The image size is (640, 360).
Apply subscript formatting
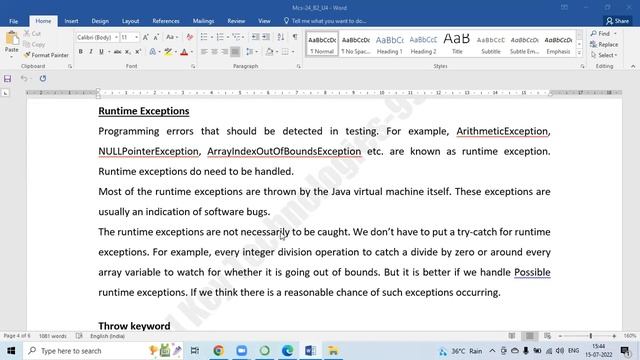click(x=128, y=52)
